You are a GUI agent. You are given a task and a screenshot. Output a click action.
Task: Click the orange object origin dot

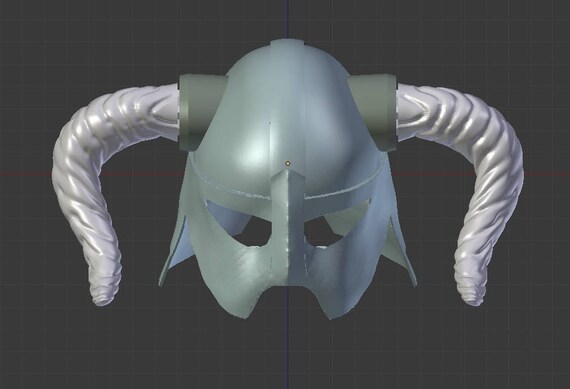tap(288, 163)
